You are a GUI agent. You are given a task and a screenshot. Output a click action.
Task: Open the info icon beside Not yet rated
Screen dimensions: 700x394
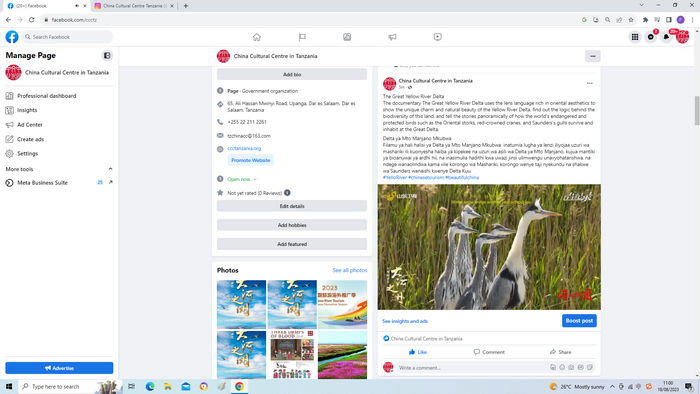point(288,193)
